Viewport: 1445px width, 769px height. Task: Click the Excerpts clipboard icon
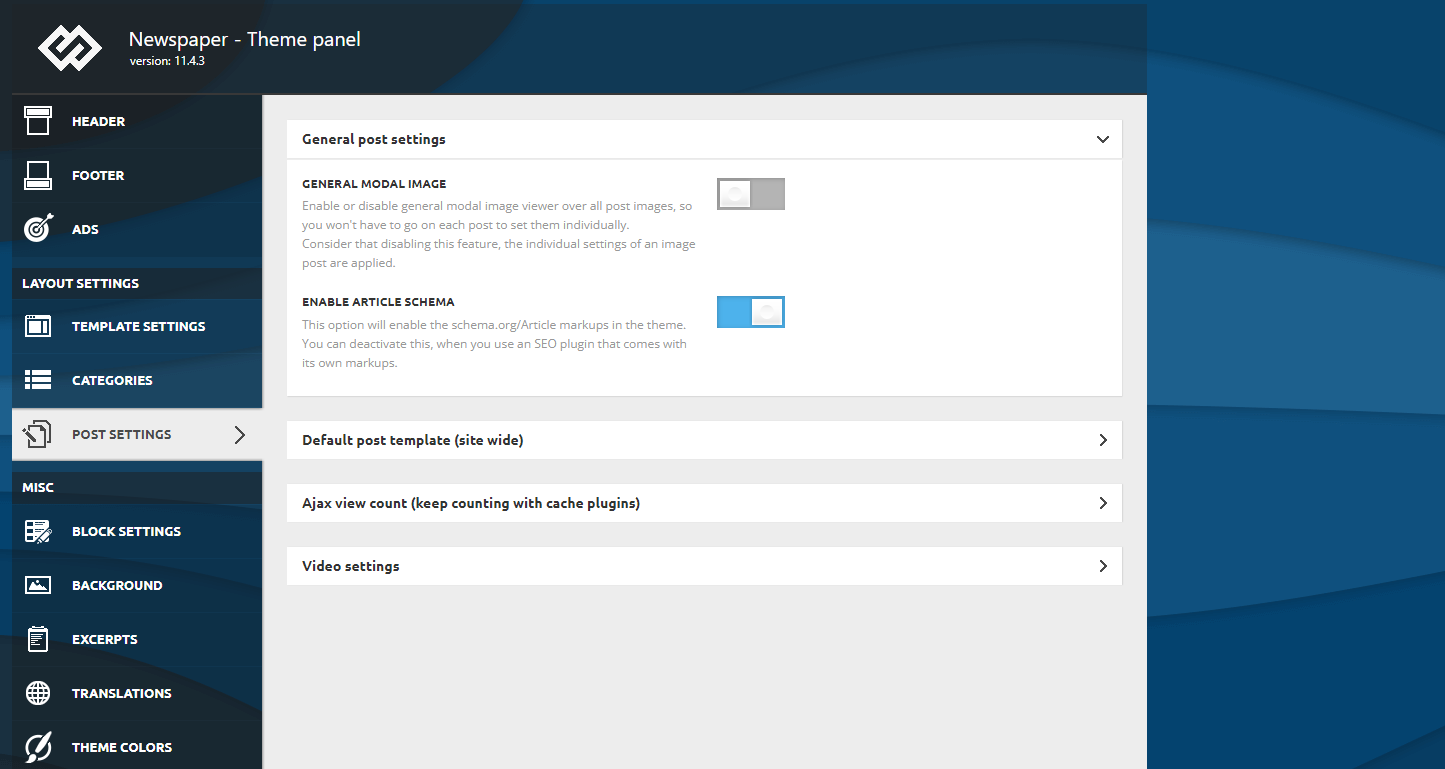point(38,639)
